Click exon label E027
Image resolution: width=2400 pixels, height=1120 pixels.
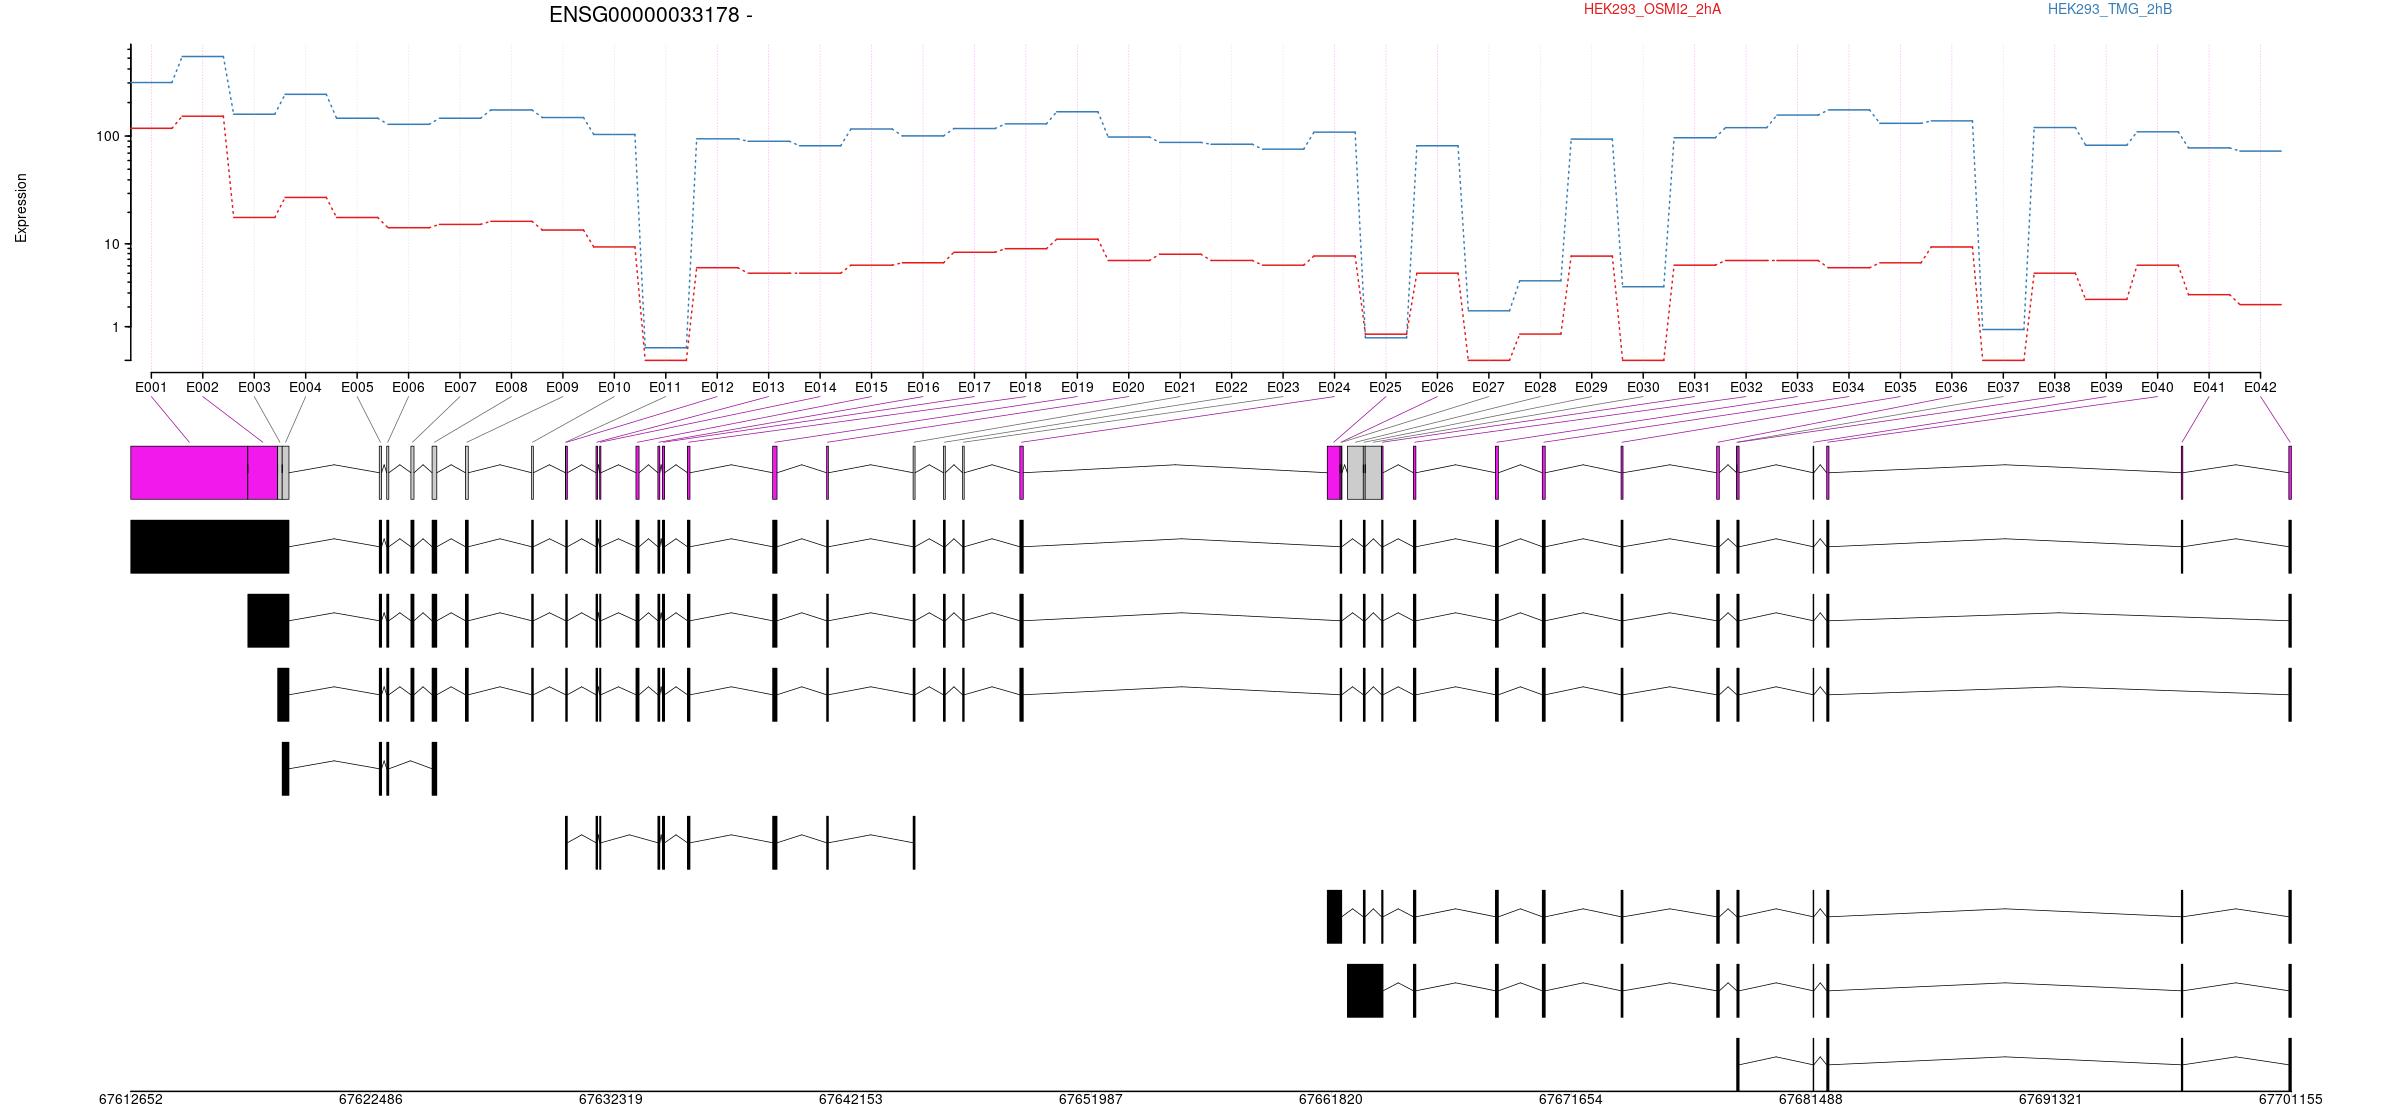(1488, 387)
